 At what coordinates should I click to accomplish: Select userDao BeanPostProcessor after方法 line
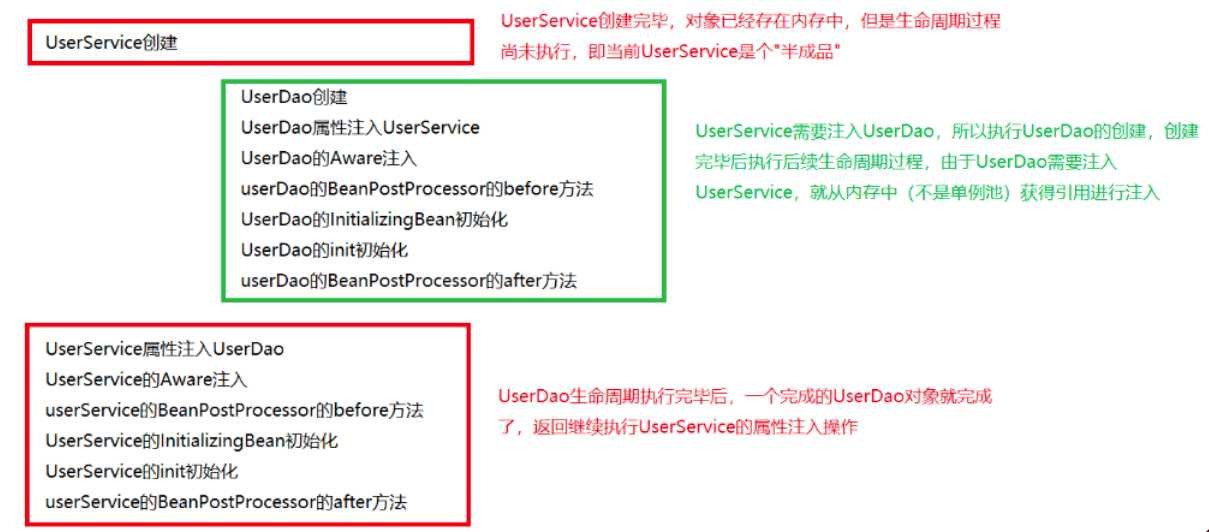tap(409, 281)
